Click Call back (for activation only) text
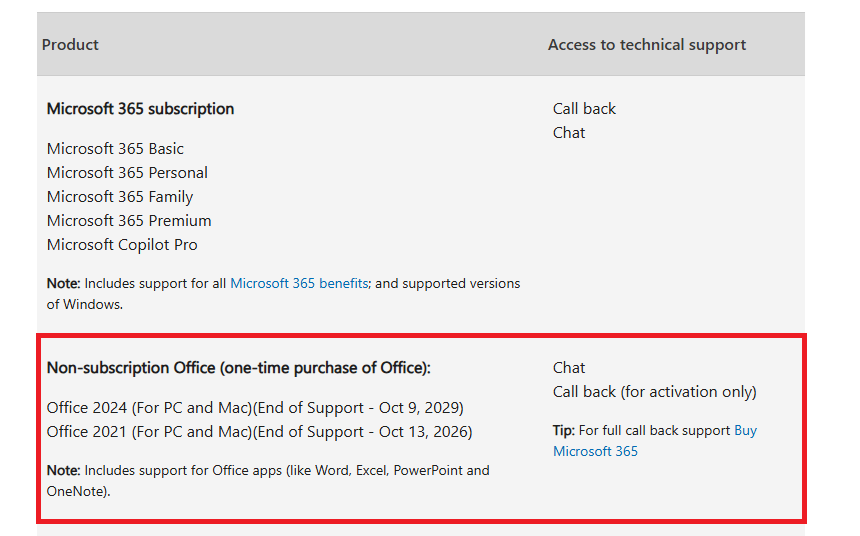 (x=654, y=392)
